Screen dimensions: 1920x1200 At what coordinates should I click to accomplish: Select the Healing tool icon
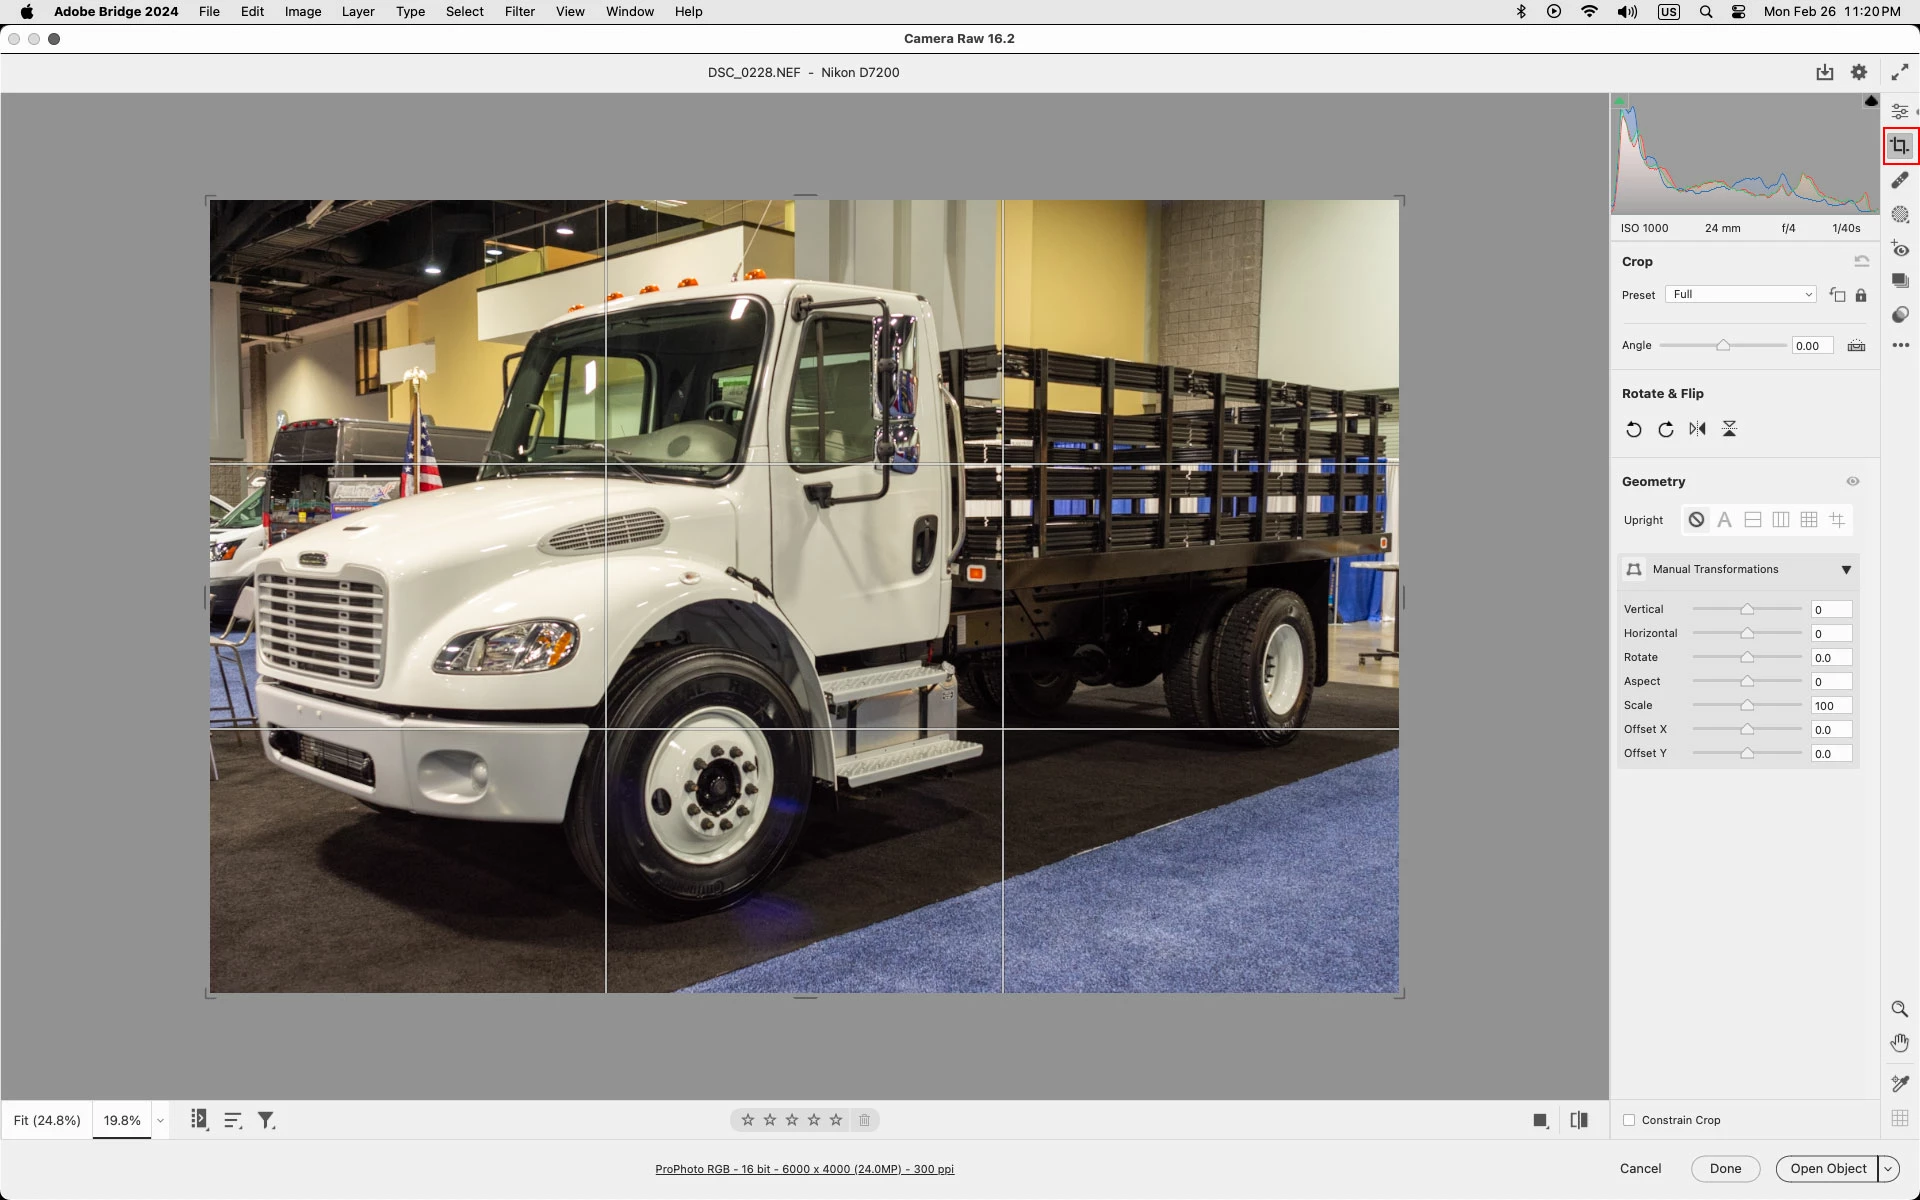(x=1899, y=180)
